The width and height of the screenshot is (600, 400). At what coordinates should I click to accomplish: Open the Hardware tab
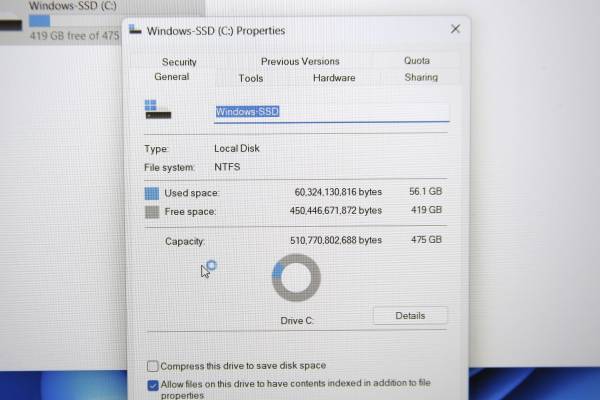click(x=334, y=78)
